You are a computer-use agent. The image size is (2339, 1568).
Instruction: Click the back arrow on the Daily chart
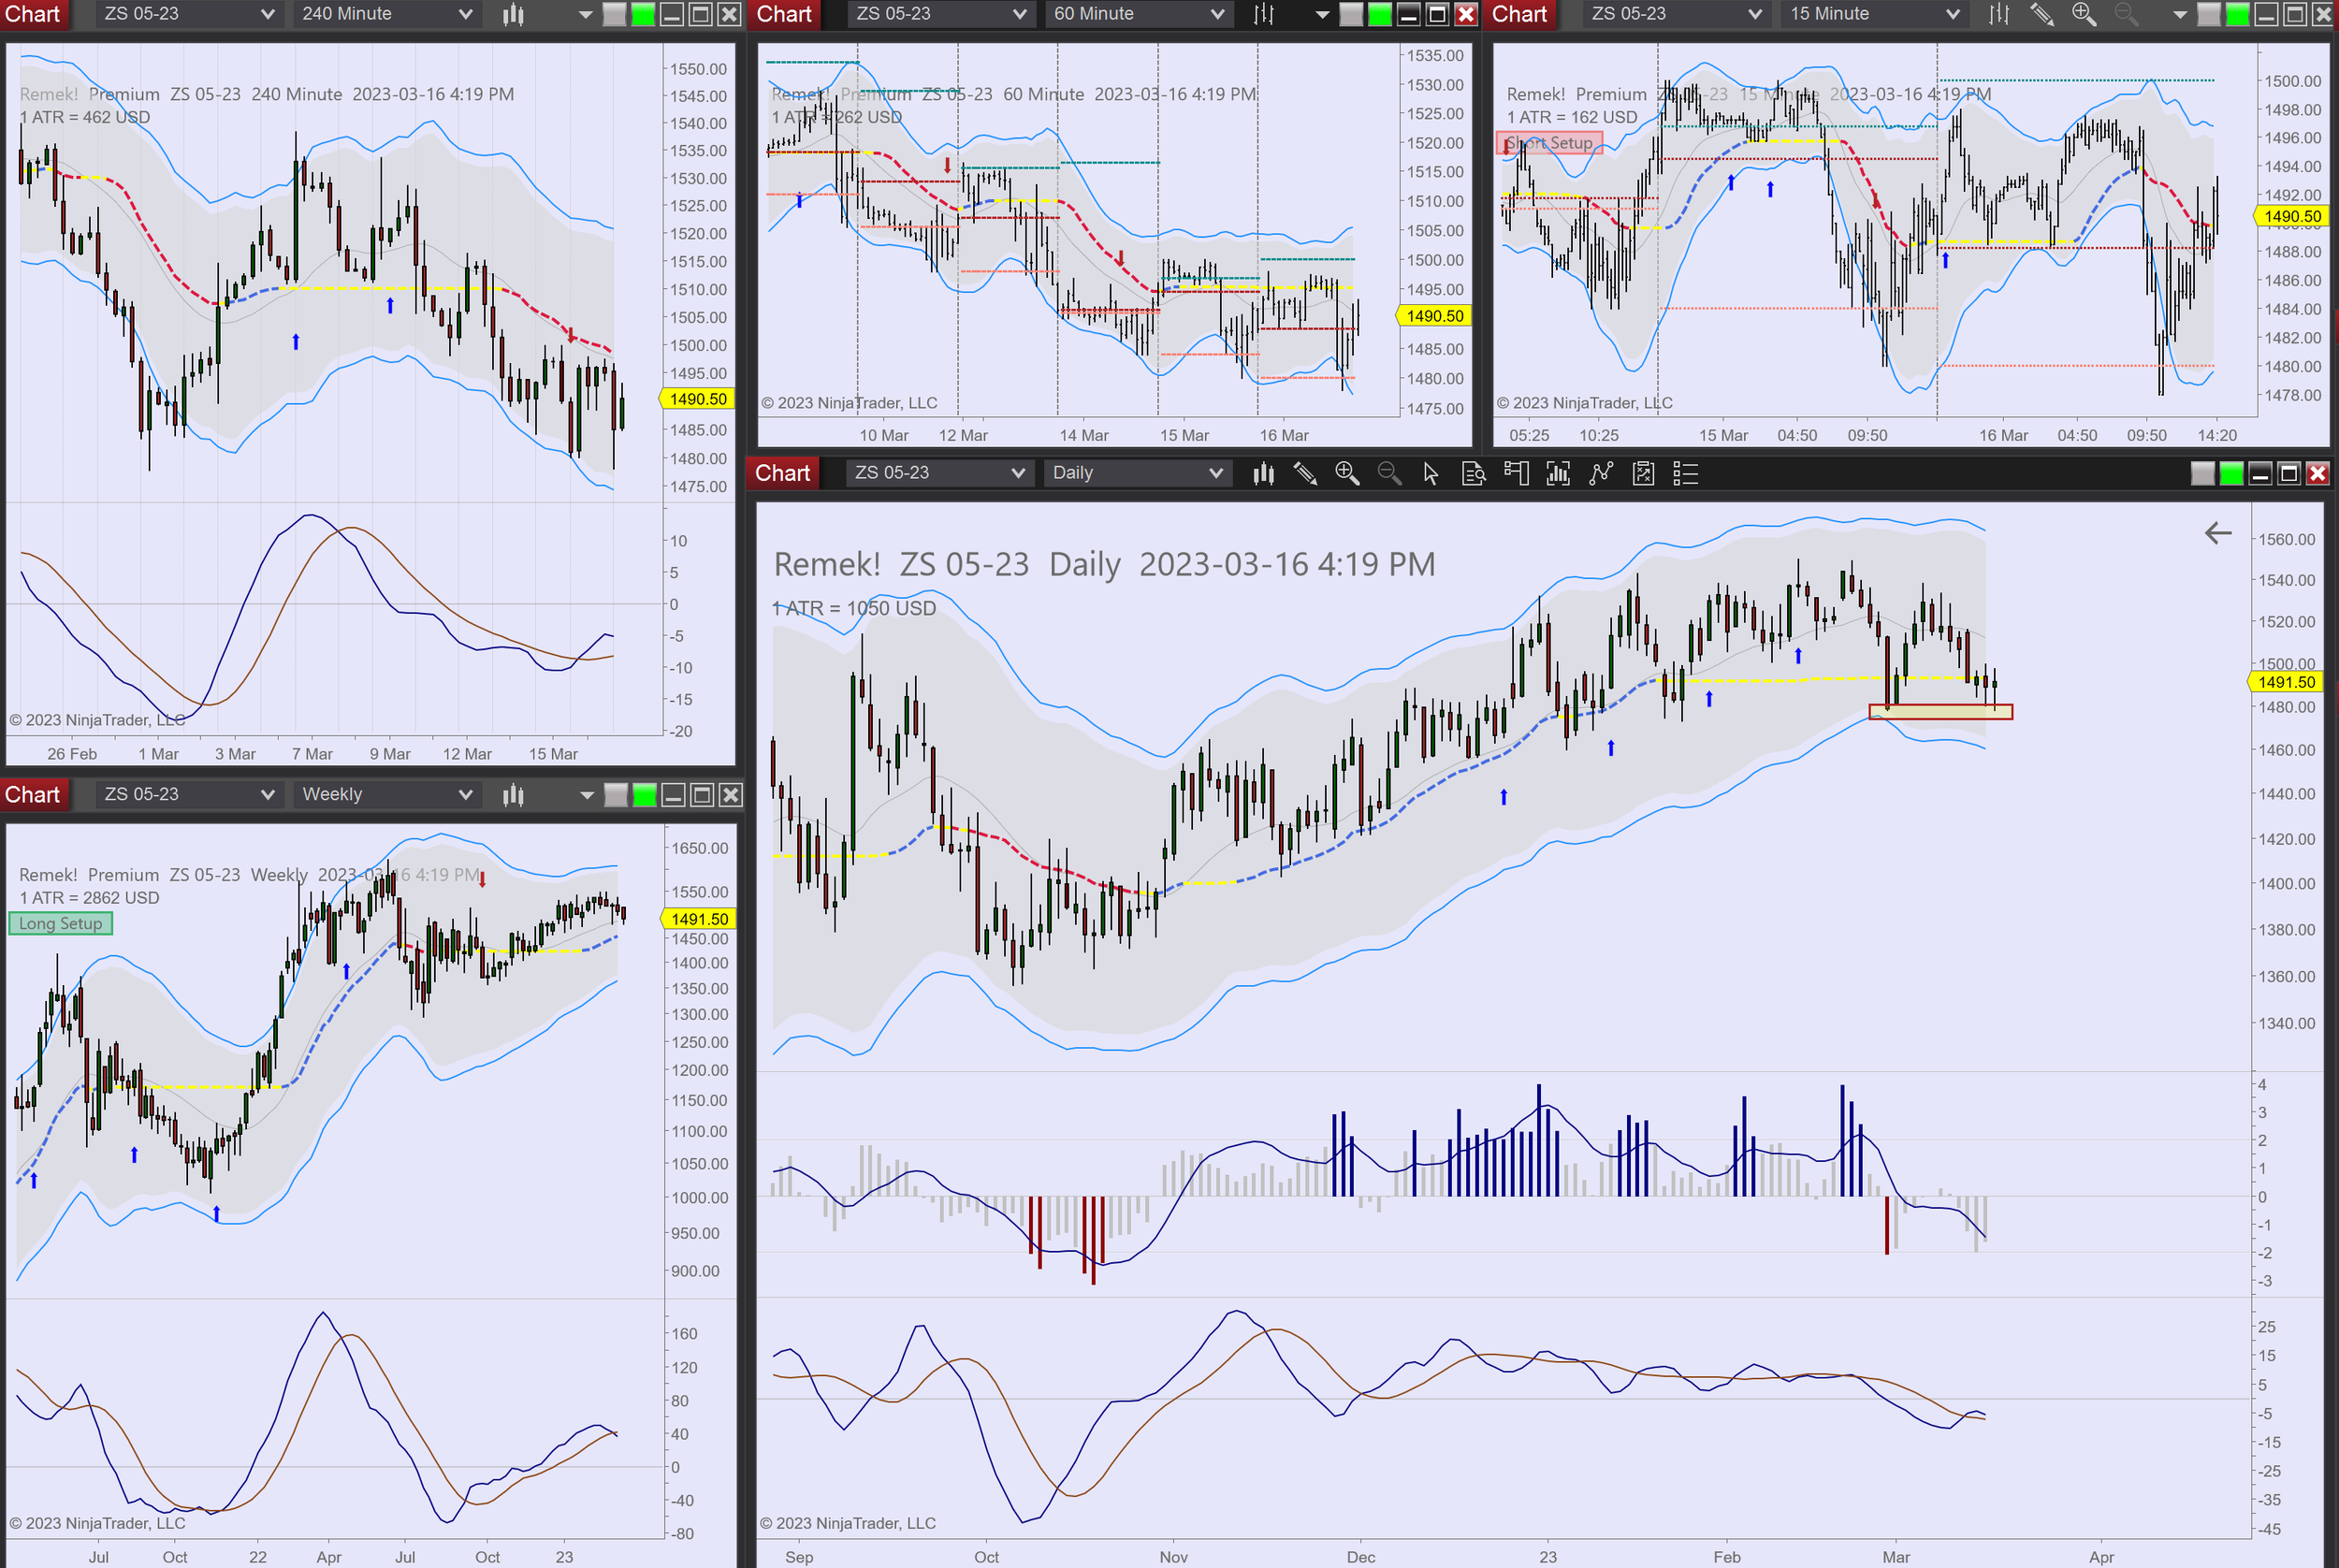(2217, 533)
